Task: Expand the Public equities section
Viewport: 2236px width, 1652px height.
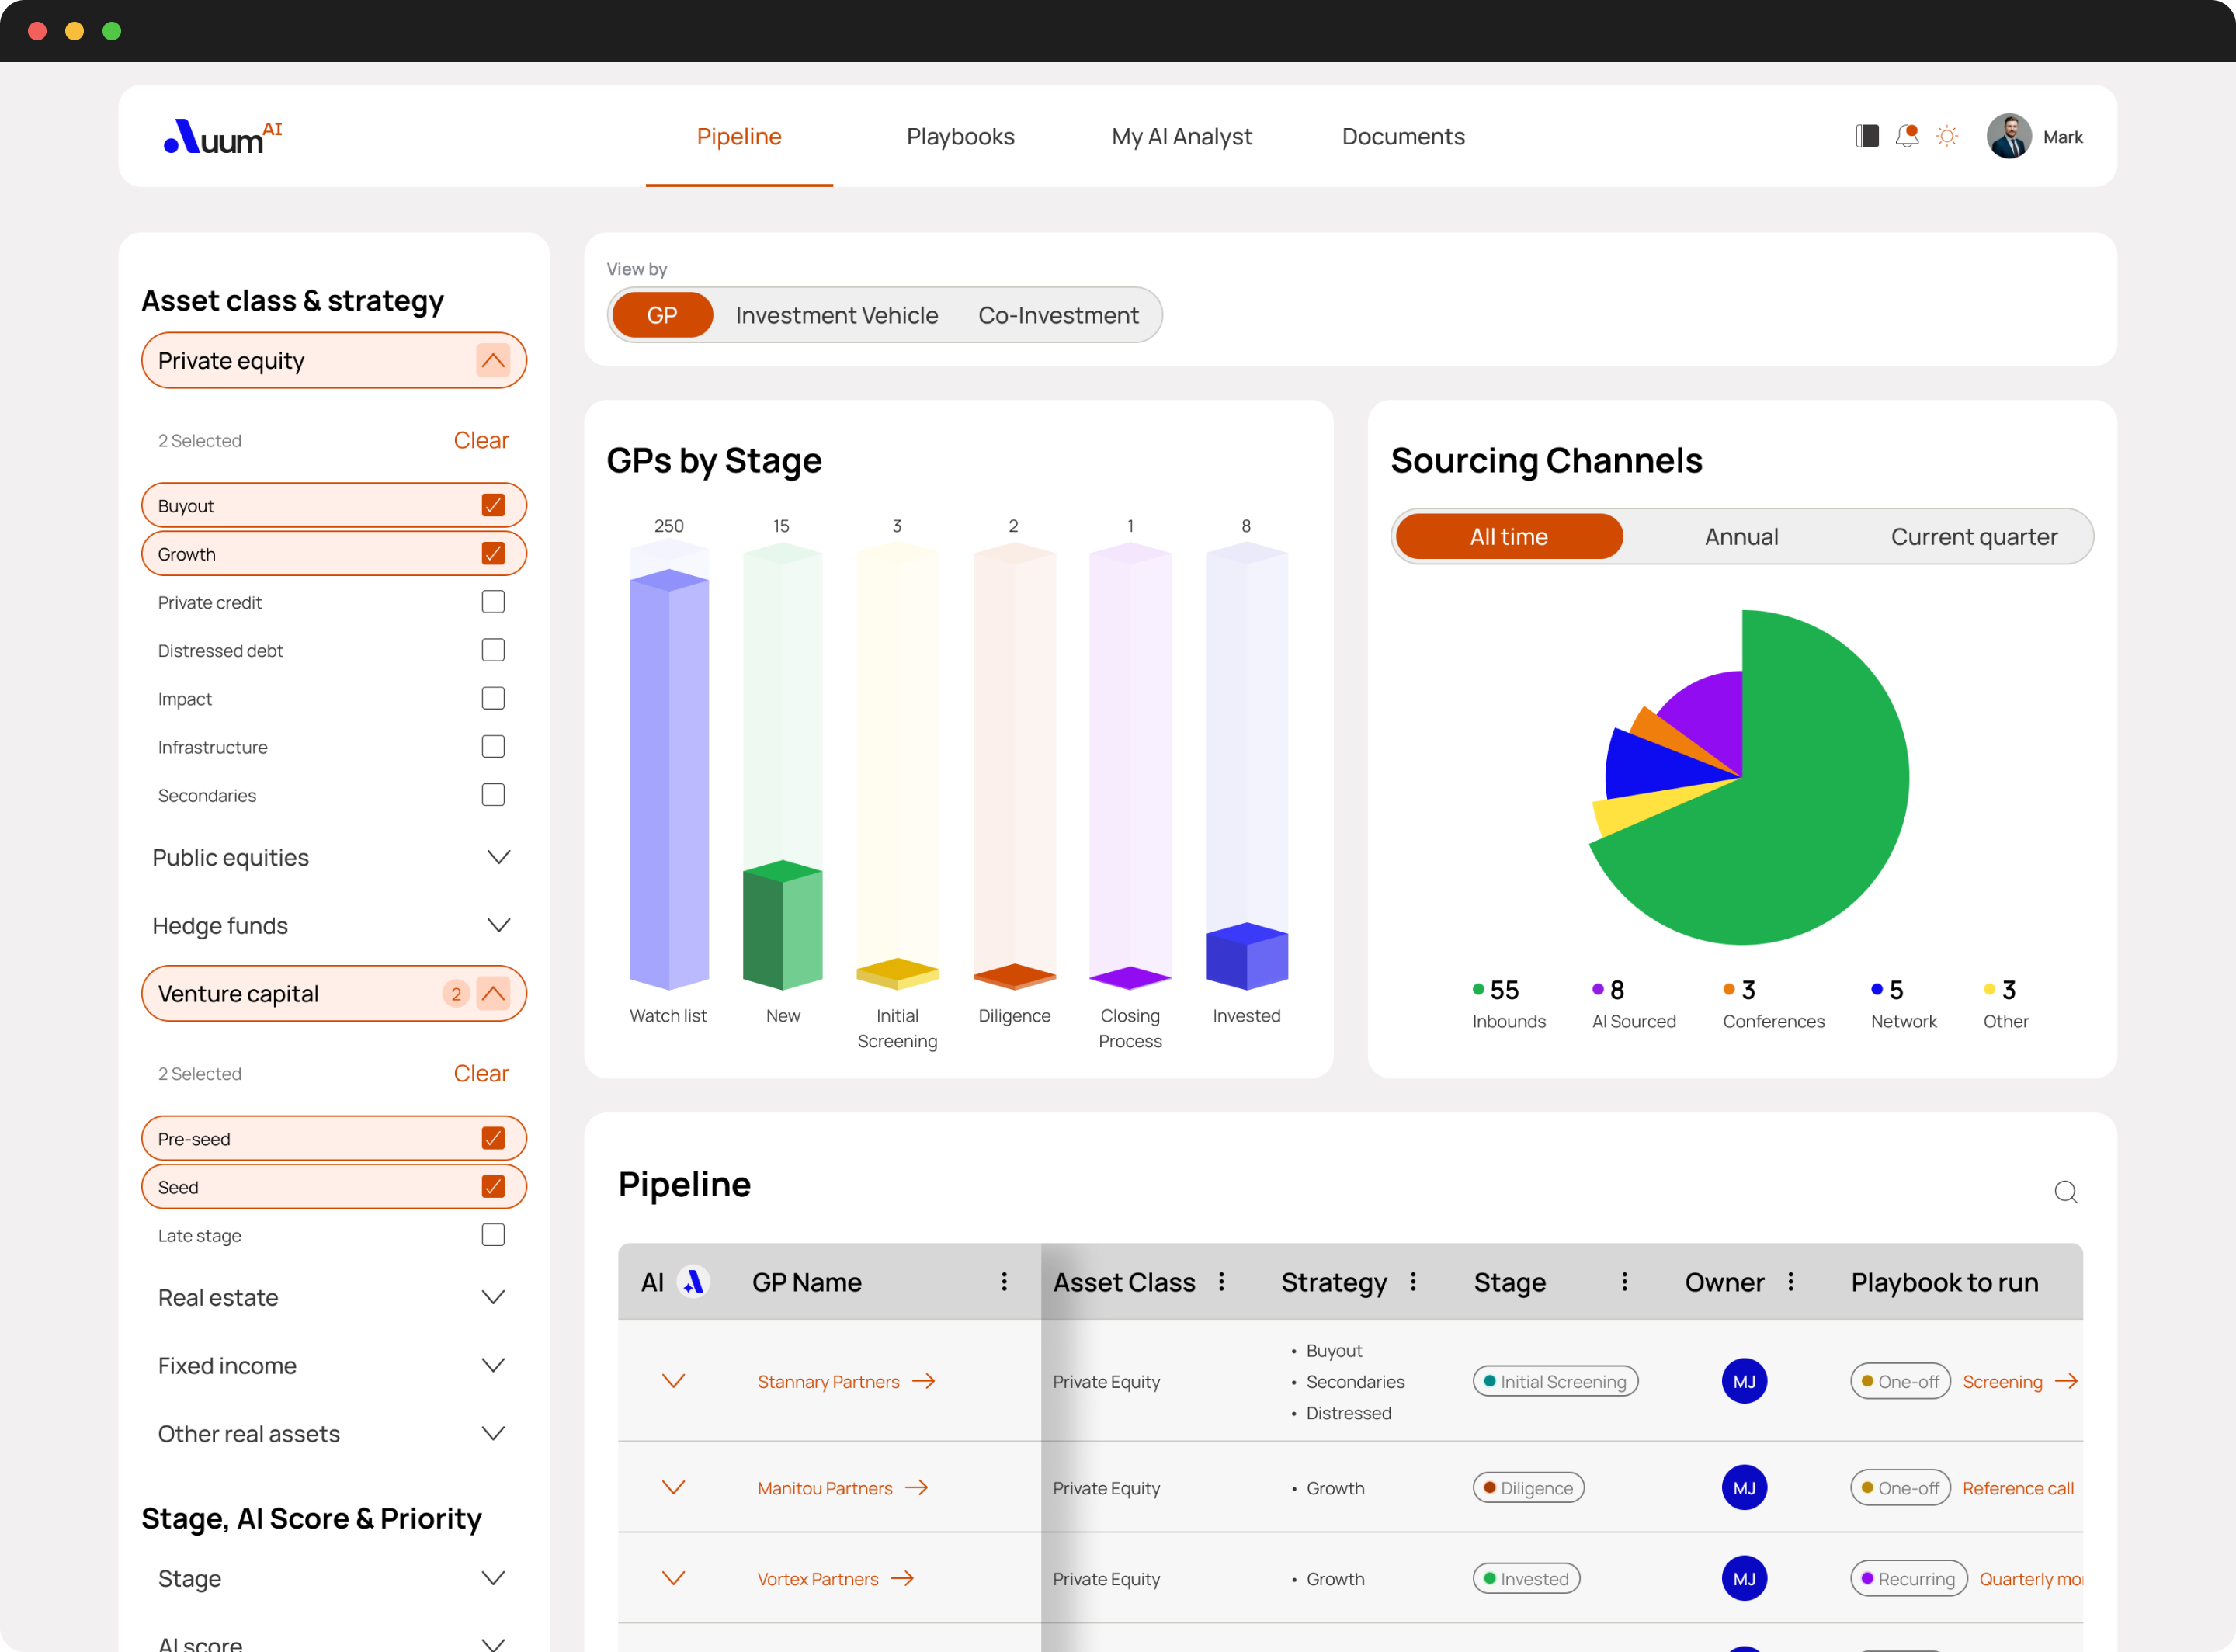Action: pos(498,857)
